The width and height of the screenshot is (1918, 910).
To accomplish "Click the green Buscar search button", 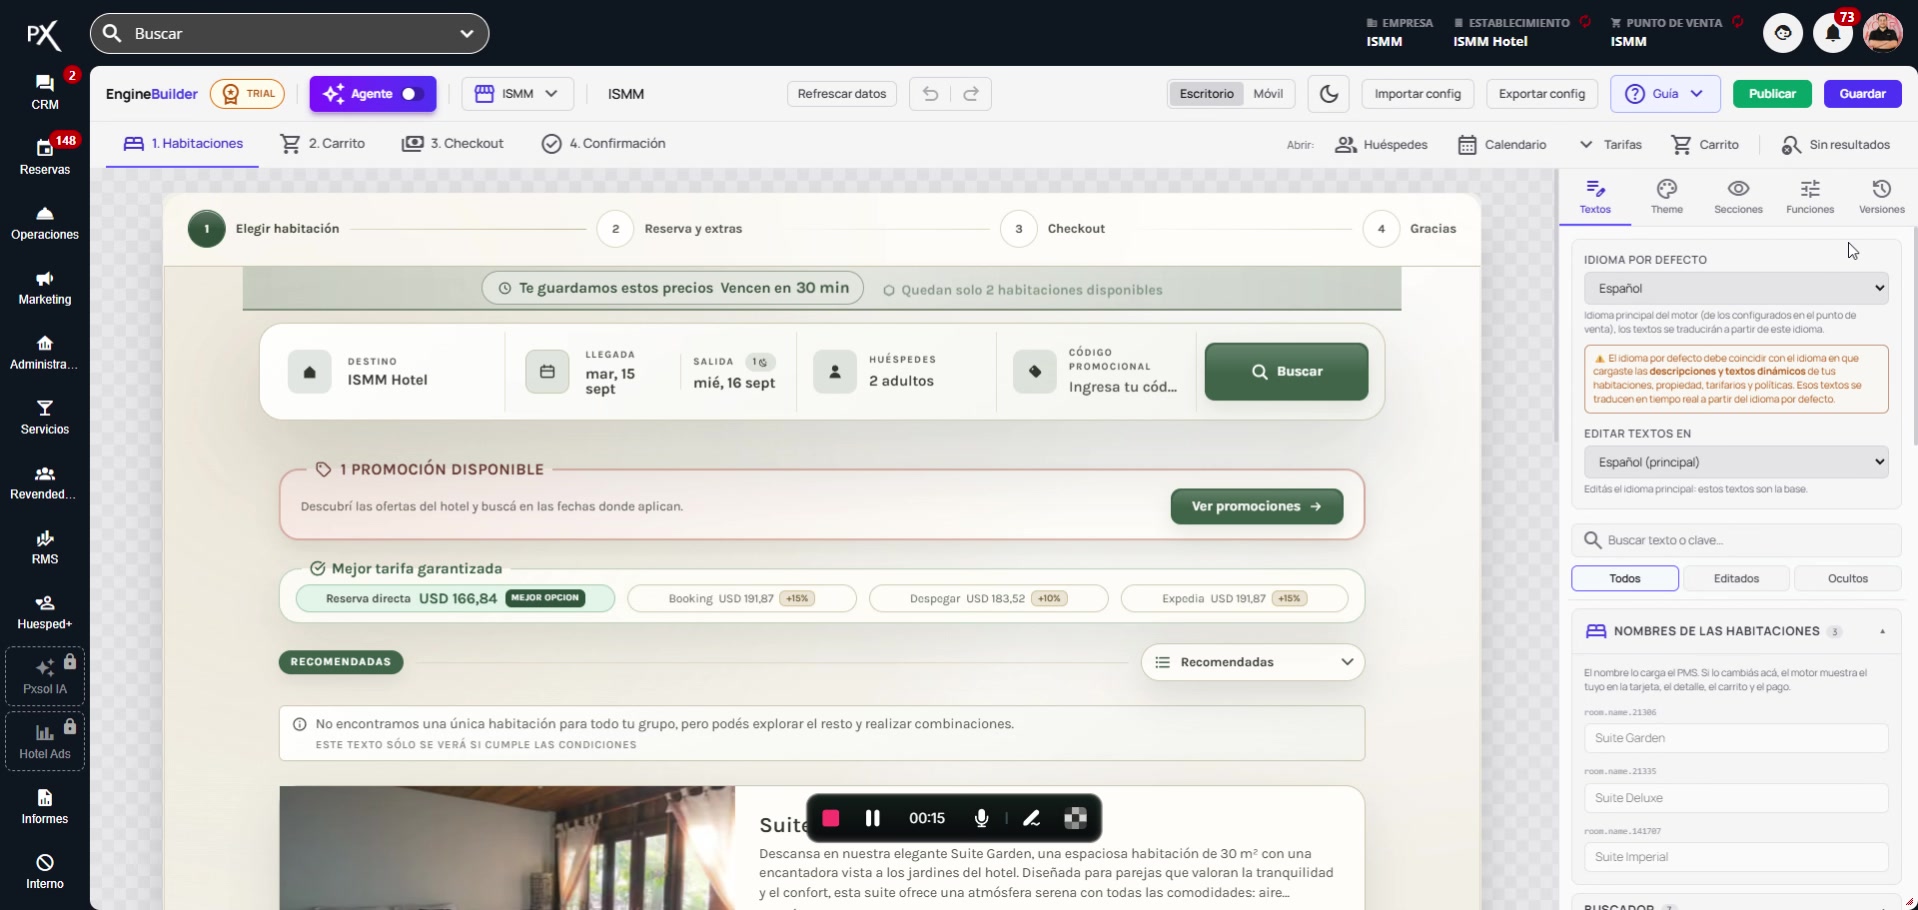I will (x=1286, y=372).
